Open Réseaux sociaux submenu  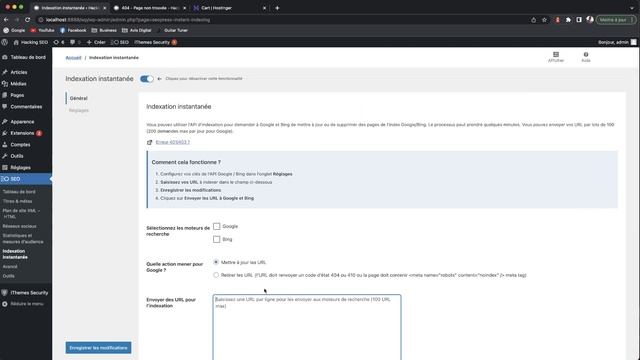pos(19,226)
